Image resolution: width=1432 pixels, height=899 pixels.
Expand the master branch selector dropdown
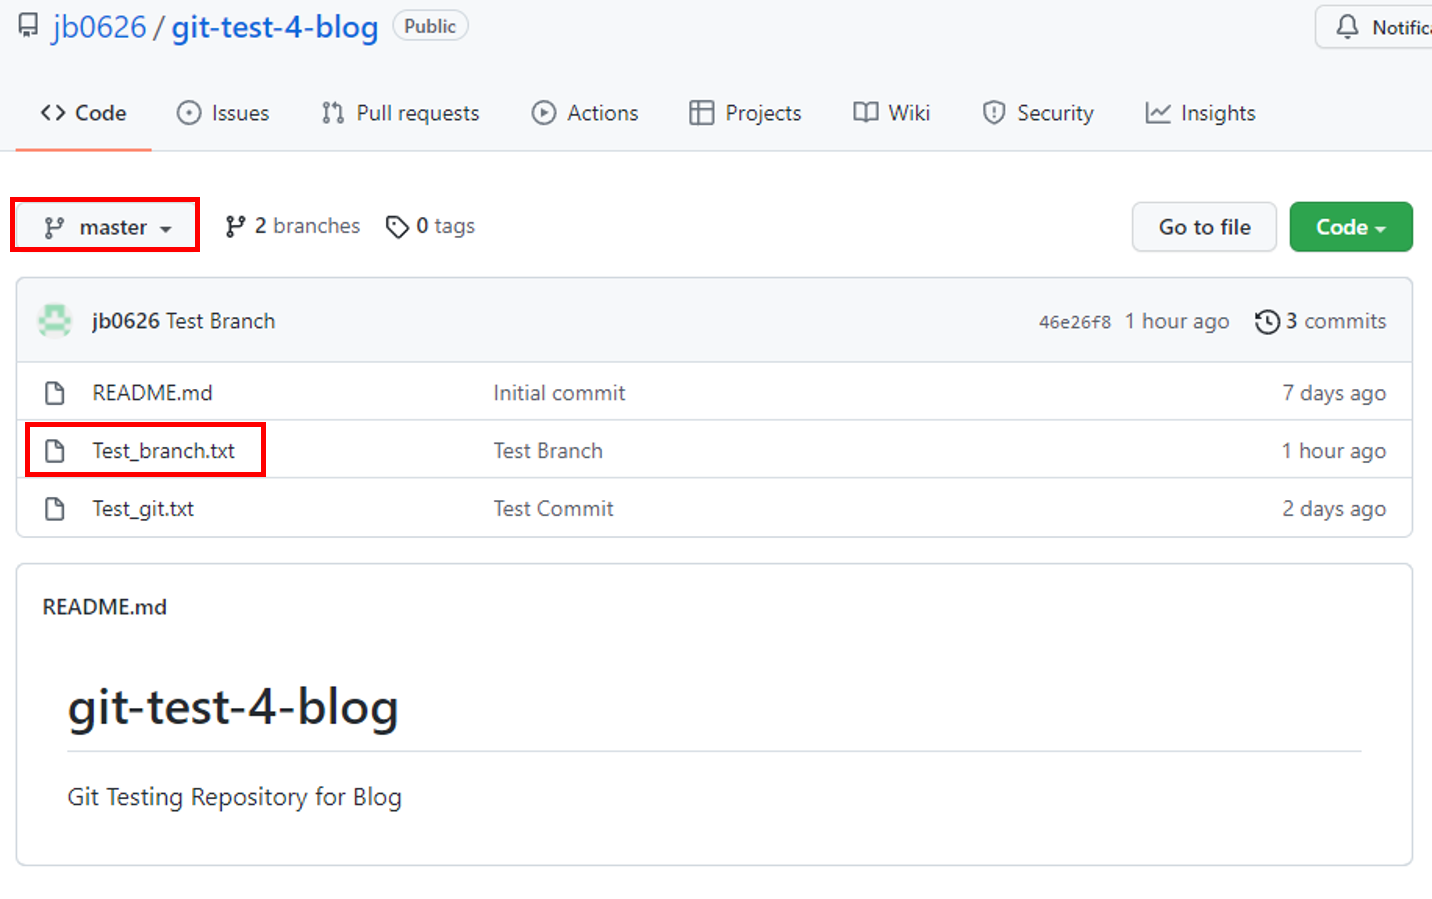(105, 227)
